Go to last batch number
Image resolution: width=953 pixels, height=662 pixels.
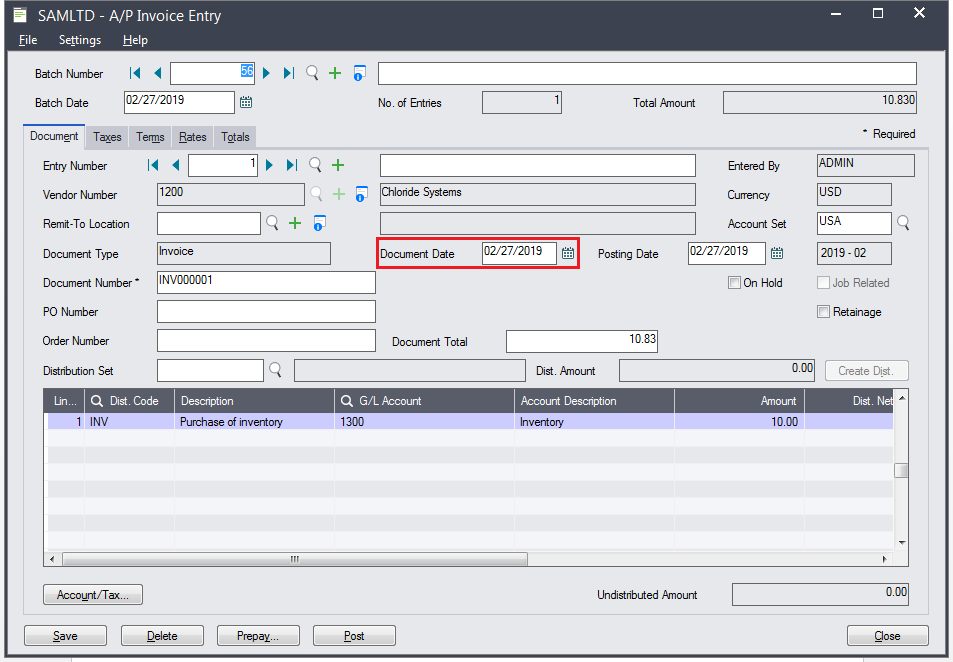coord(289,74)
